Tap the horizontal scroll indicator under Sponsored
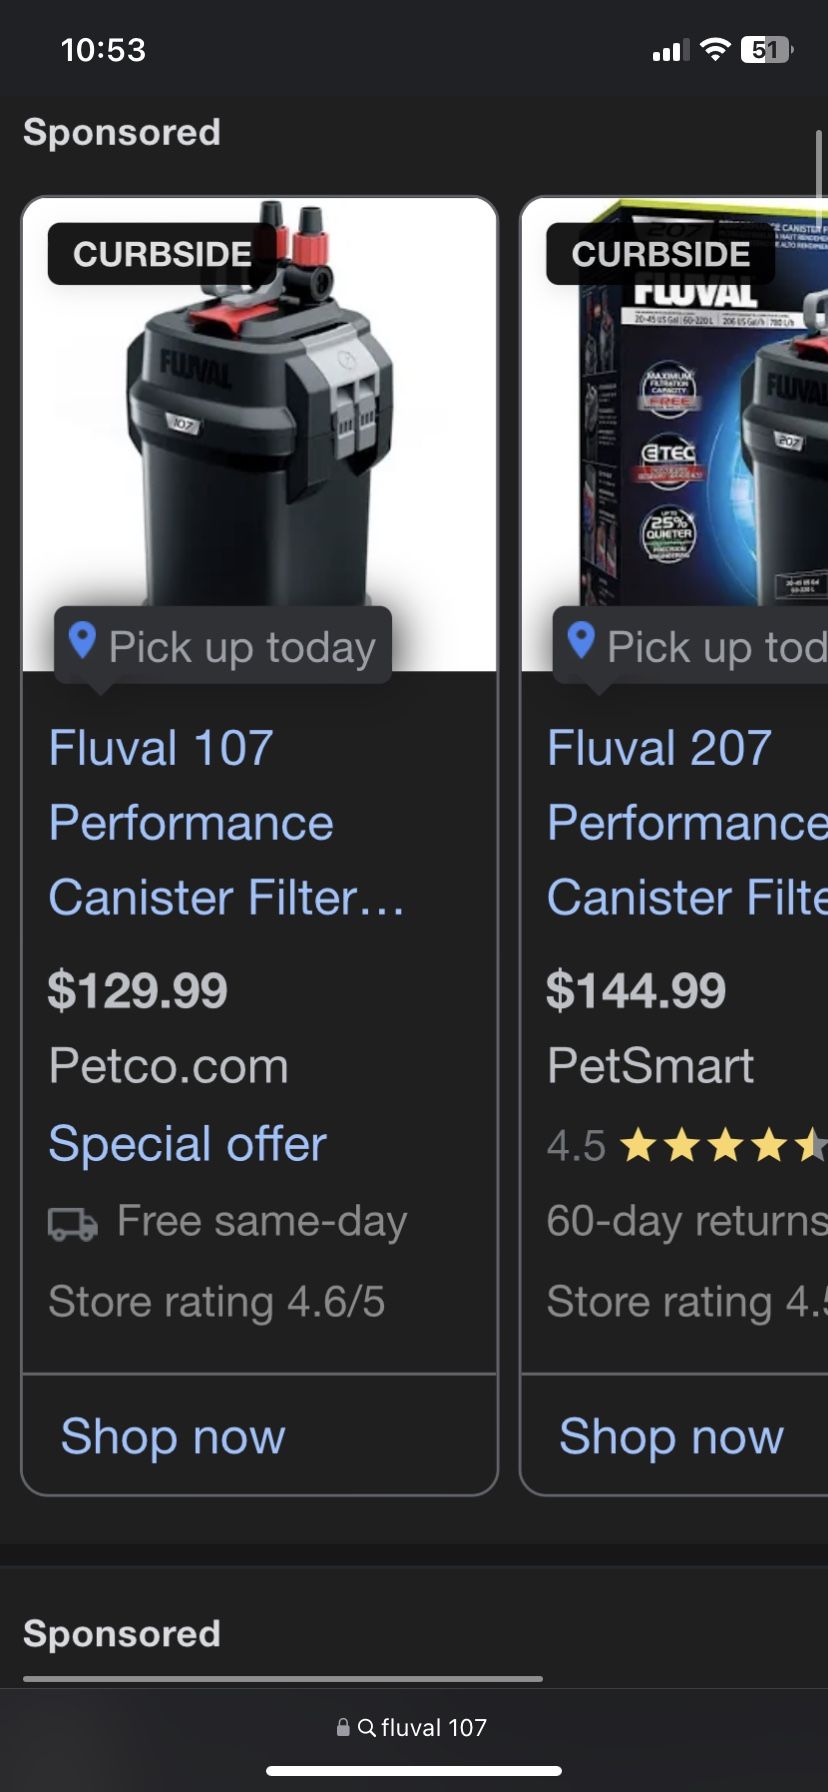This screenshot has width=828, height=1792. [x=283, y=1679]
